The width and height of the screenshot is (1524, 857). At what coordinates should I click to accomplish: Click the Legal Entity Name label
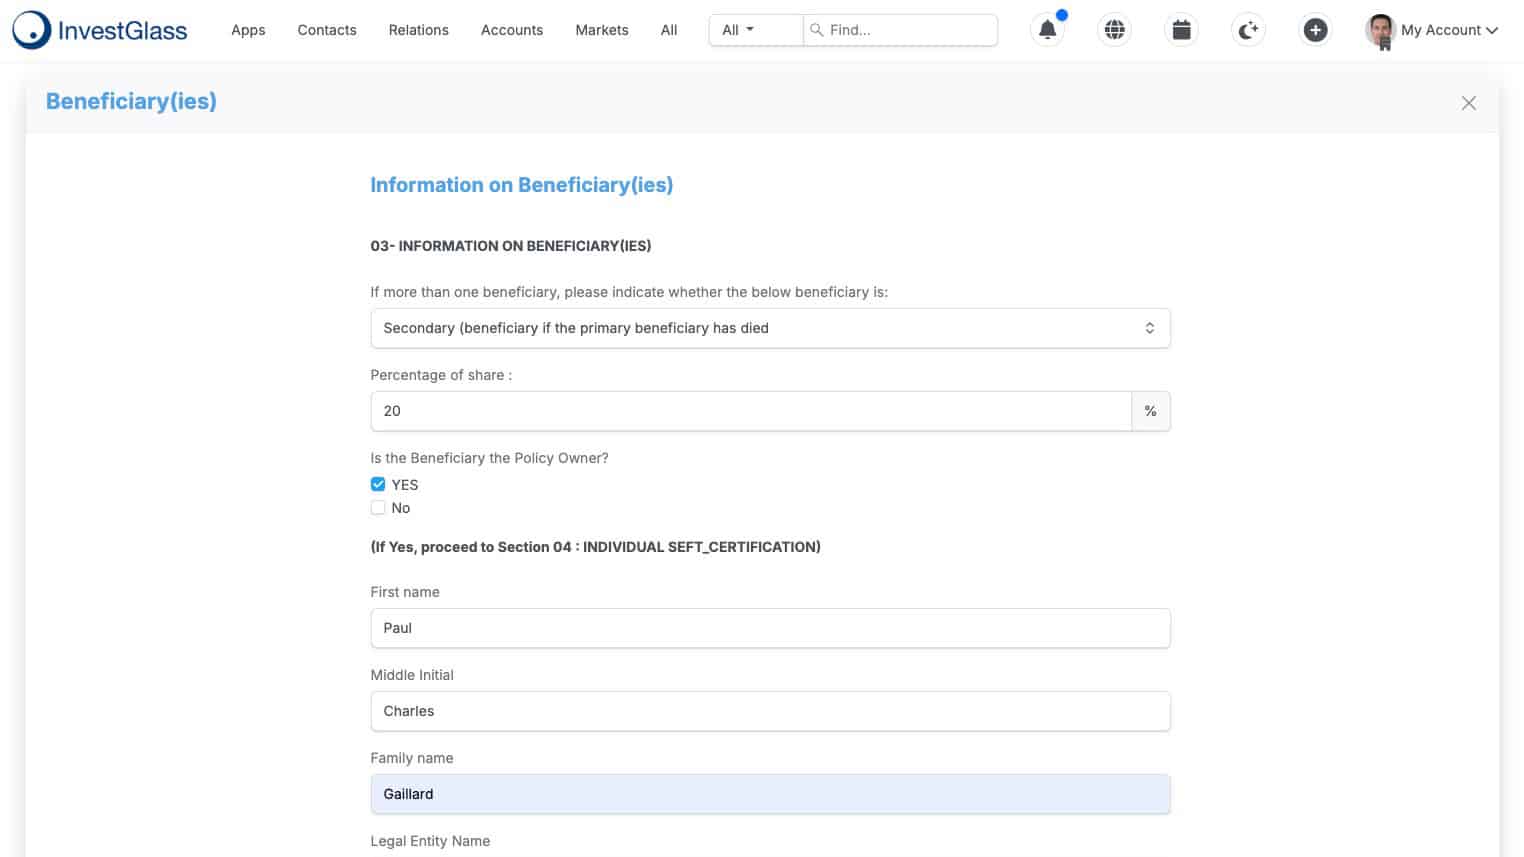430,841
